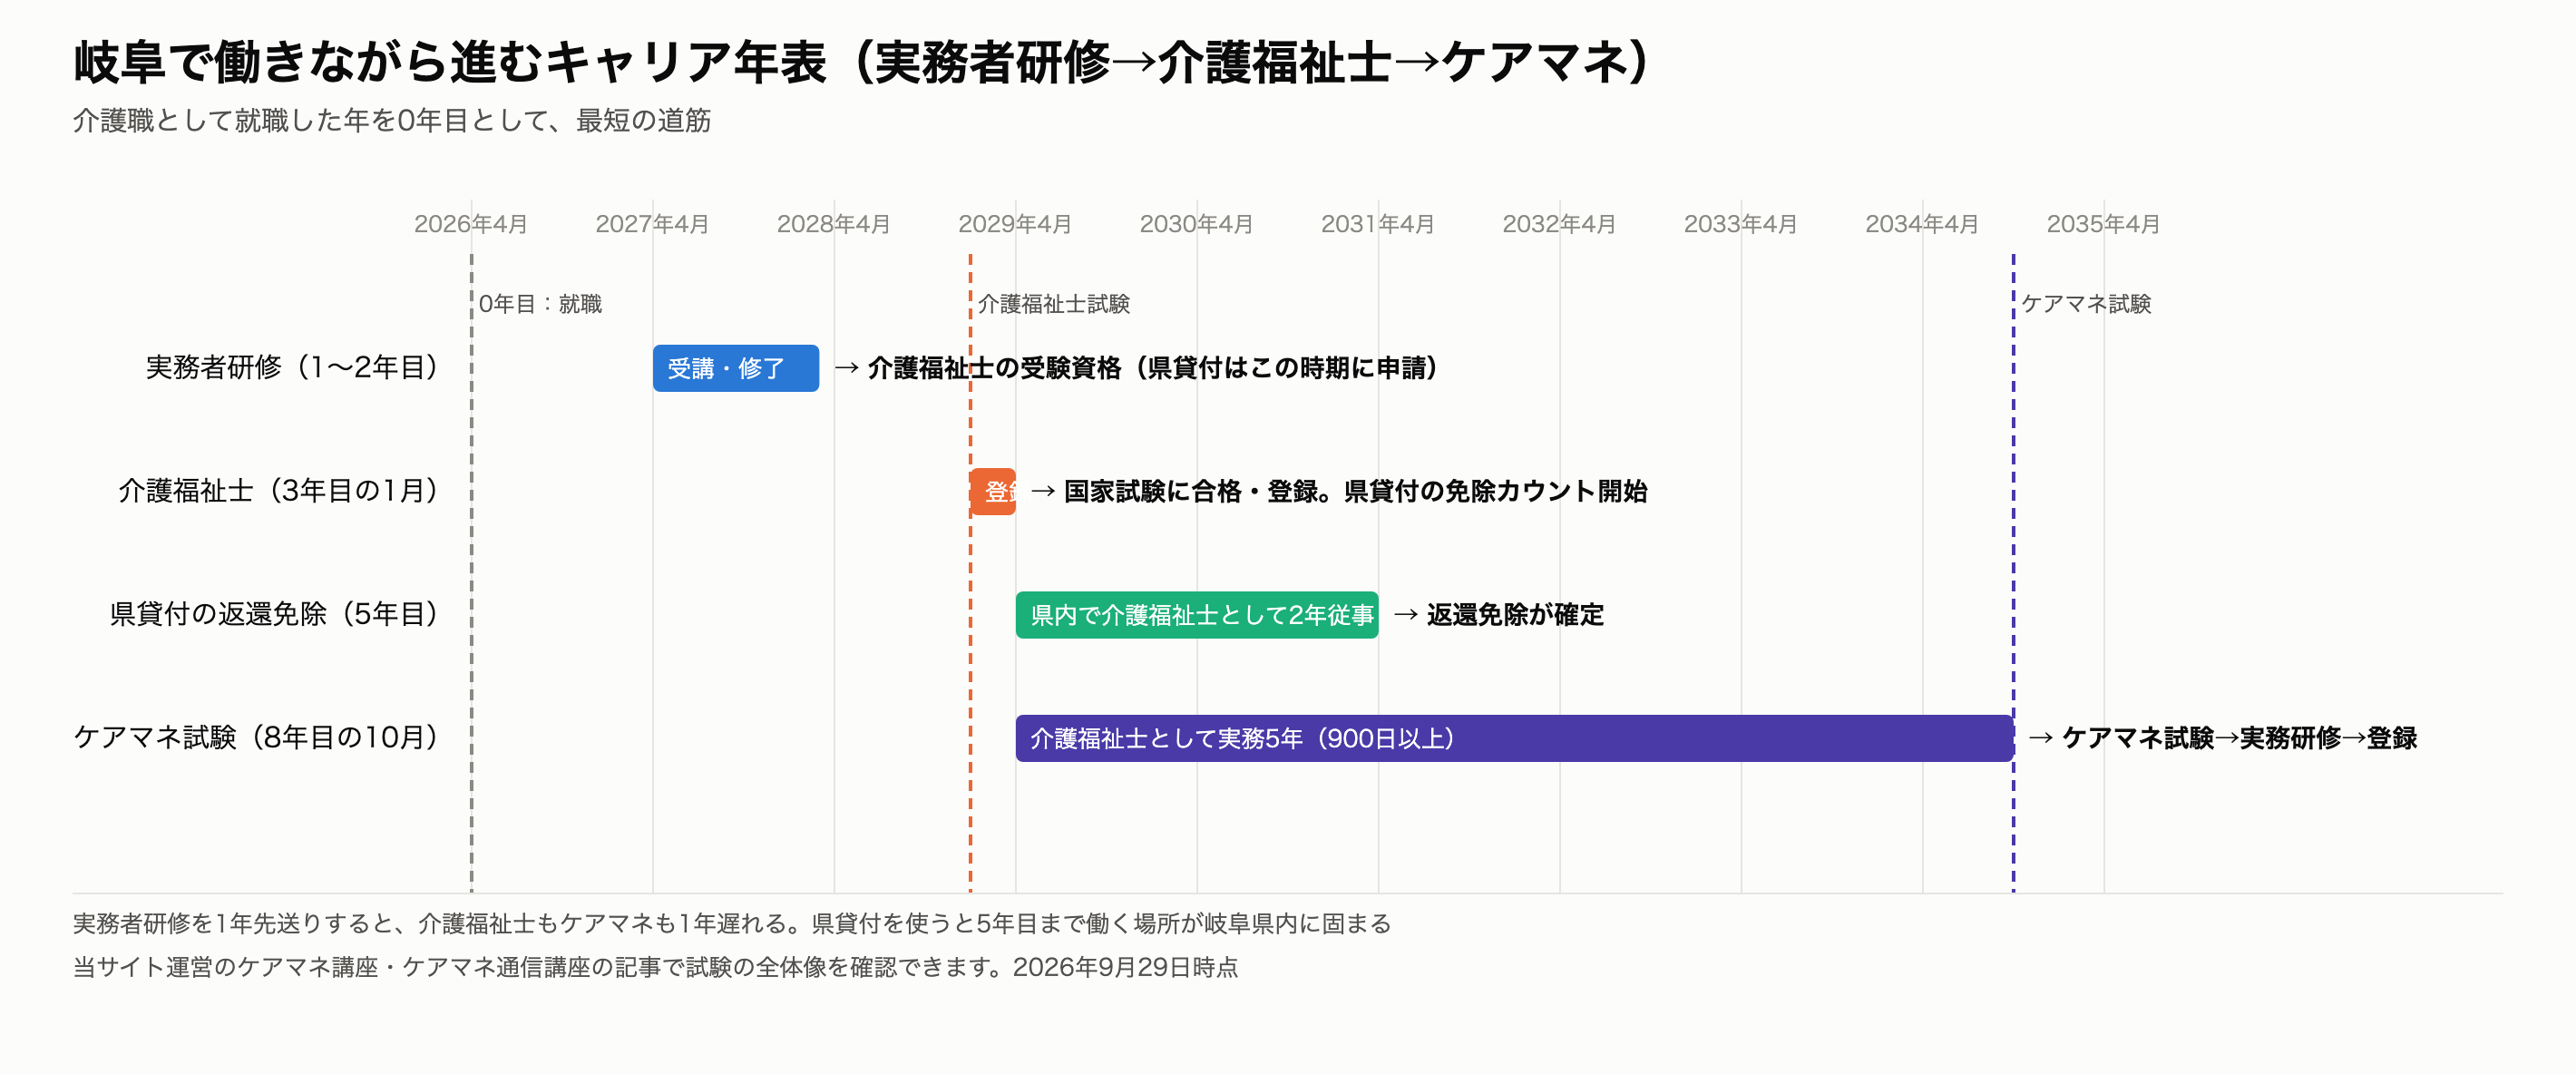Image resolution: width=2576 pixels, height=1074 pixels.
Task: Select row label 県貸付の返還免除（5年目）
Action: click(275, 614)
